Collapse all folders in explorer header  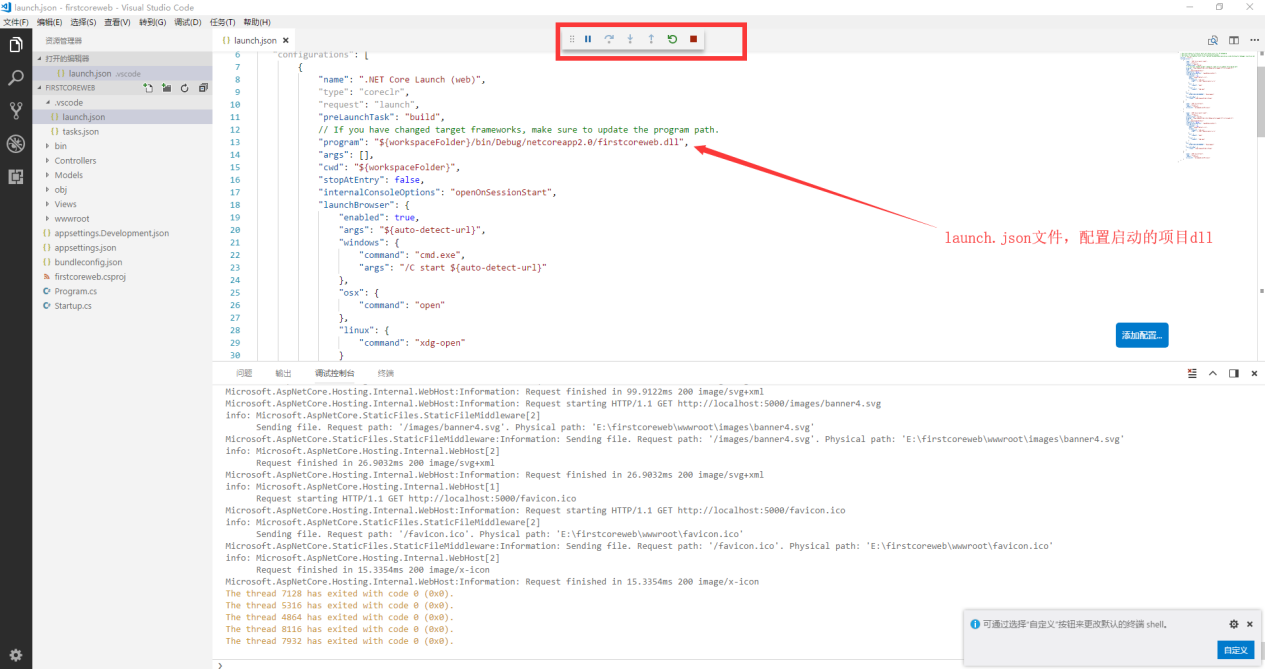(x=203, y=88)
